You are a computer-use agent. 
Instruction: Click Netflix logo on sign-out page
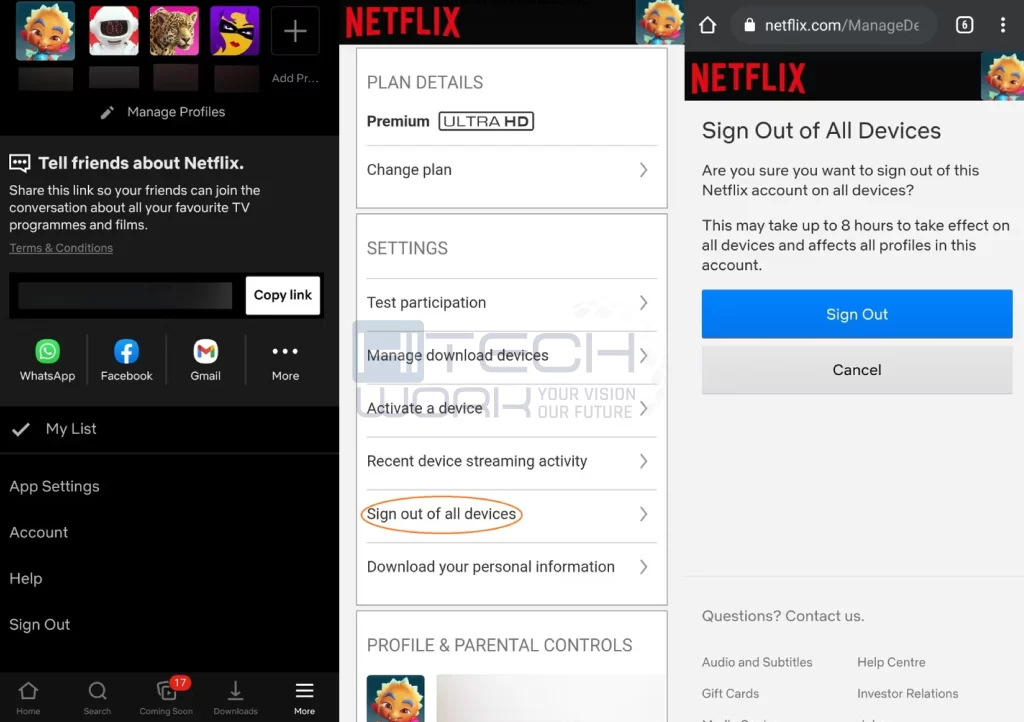[x=748, y=78]
